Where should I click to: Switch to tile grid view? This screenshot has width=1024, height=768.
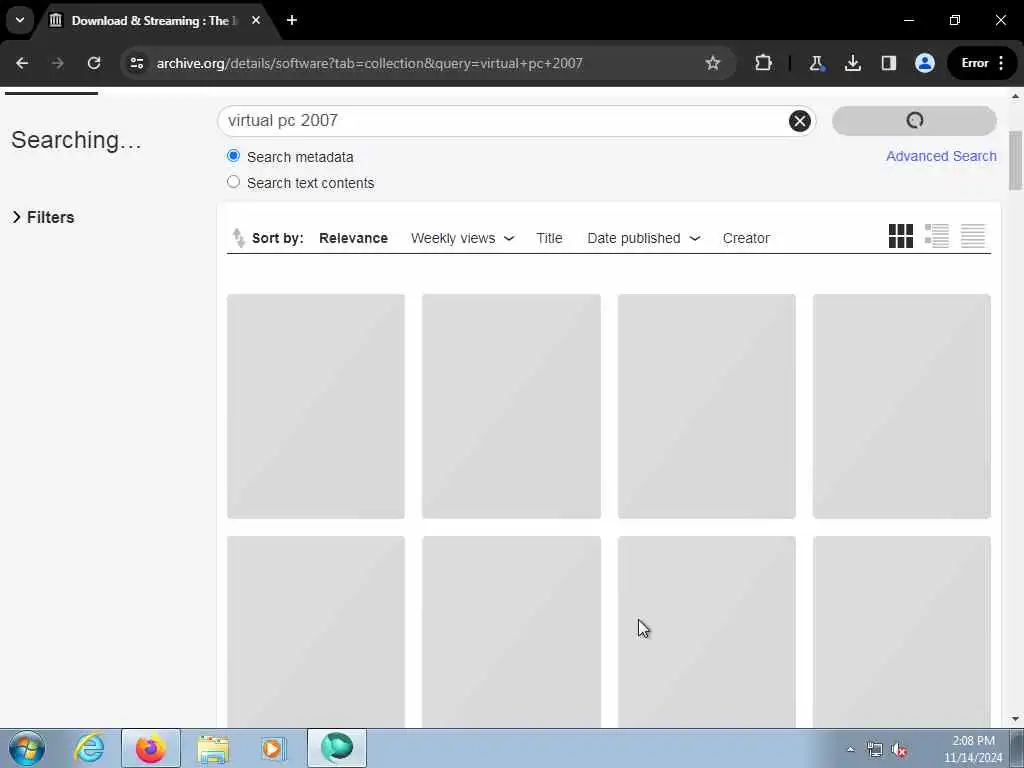[901, 236]
